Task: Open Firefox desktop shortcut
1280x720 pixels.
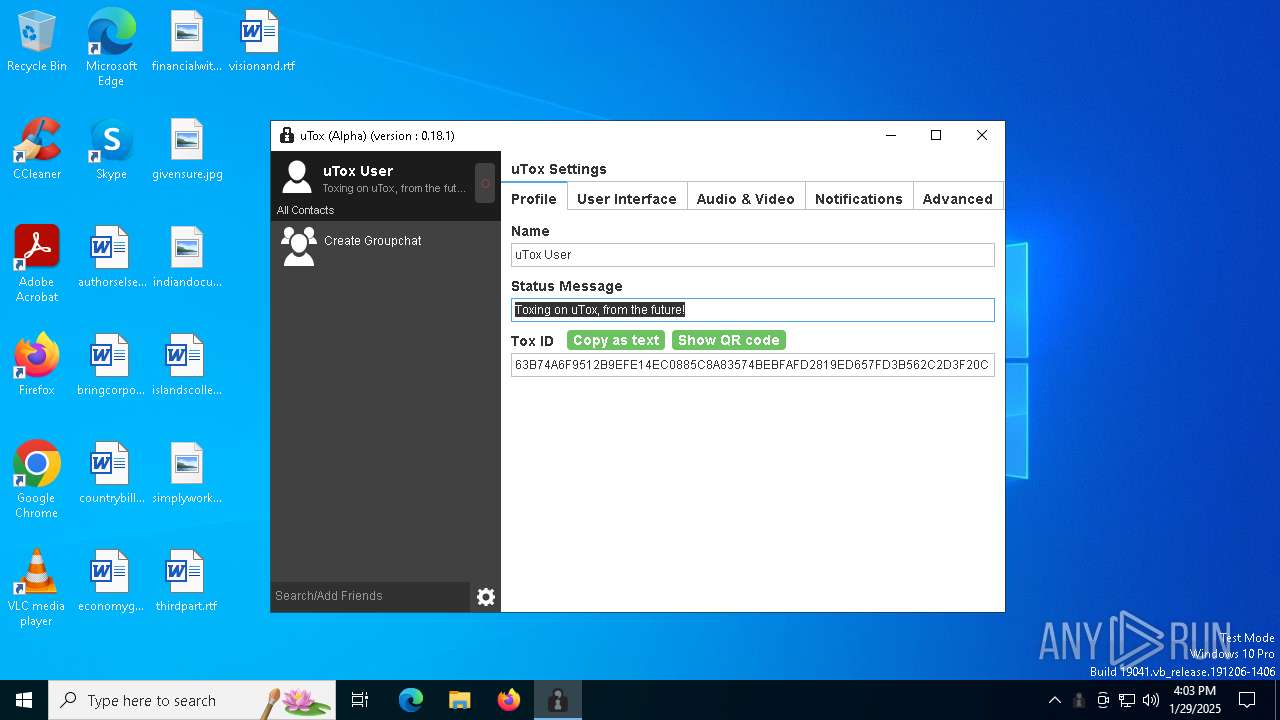Action: pyautogui.click(x=37, y=366)
